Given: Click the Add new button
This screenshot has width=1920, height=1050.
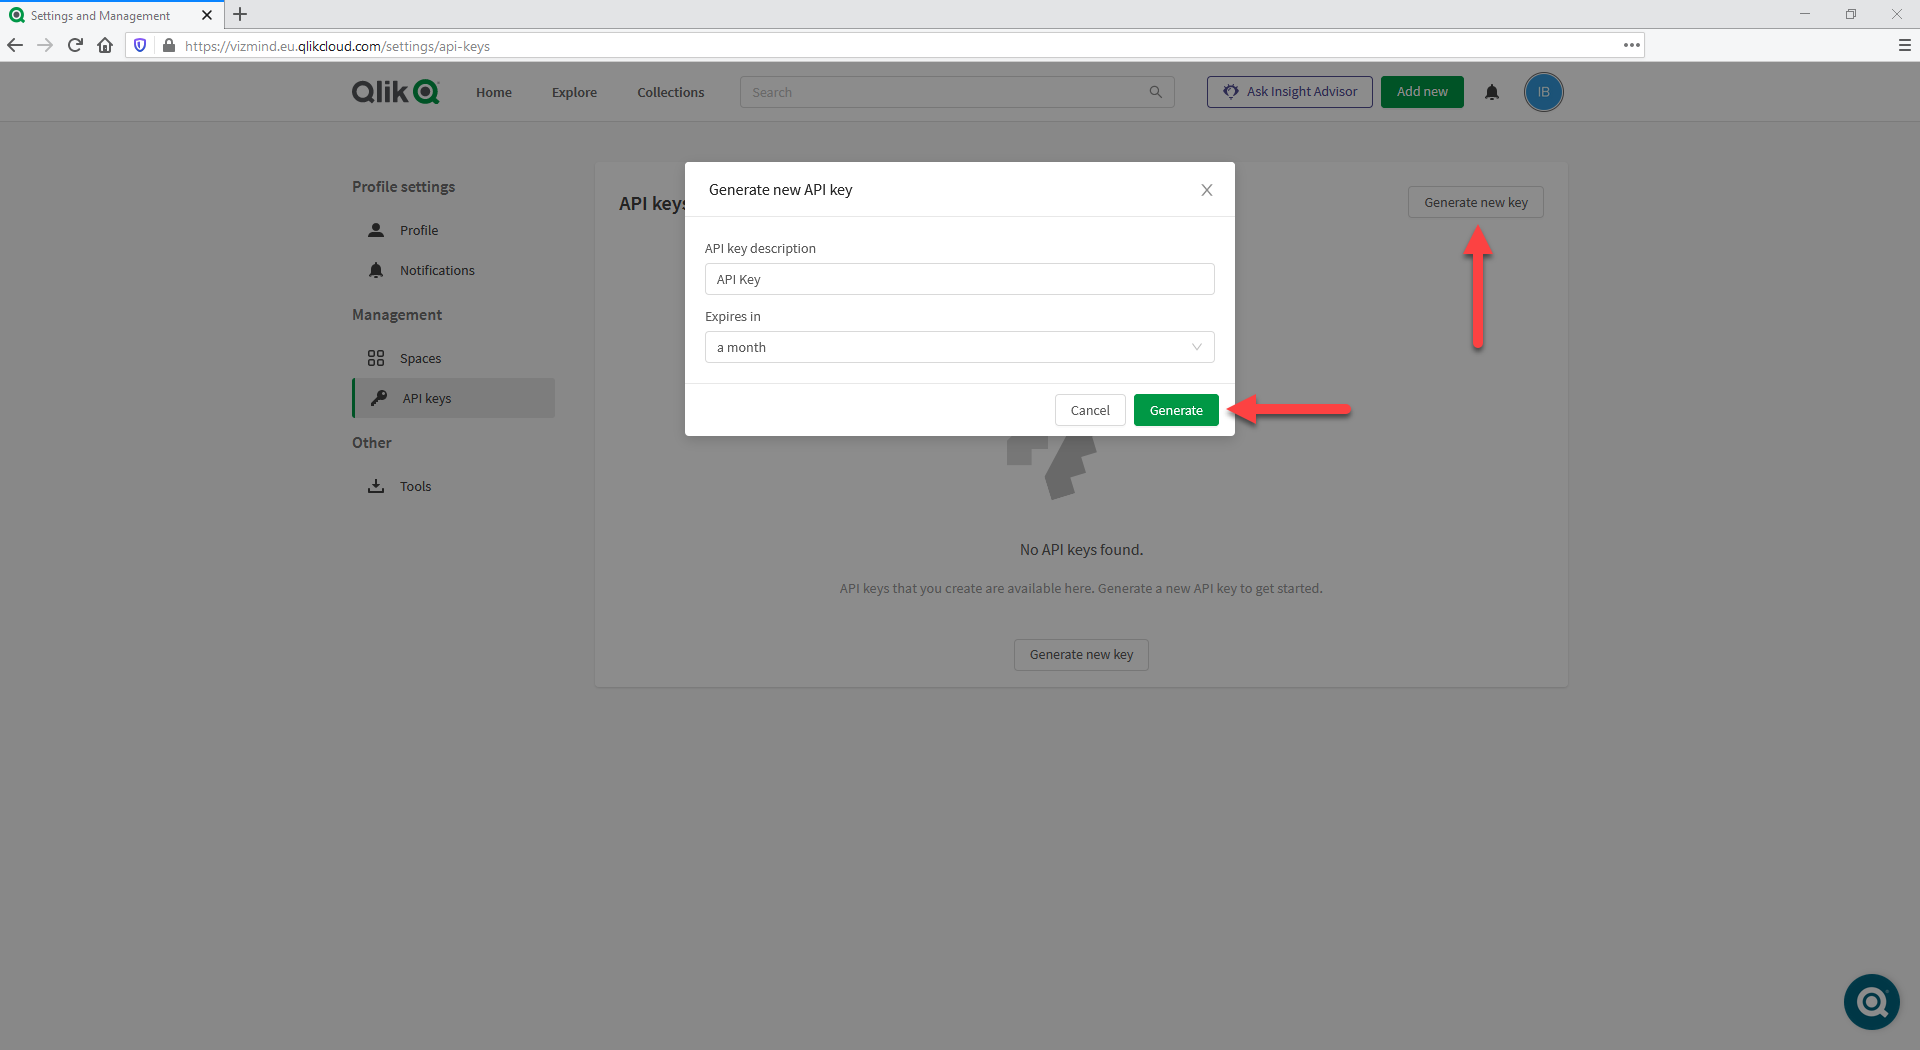Looking at the screenshot, I should pos(1422,92).
